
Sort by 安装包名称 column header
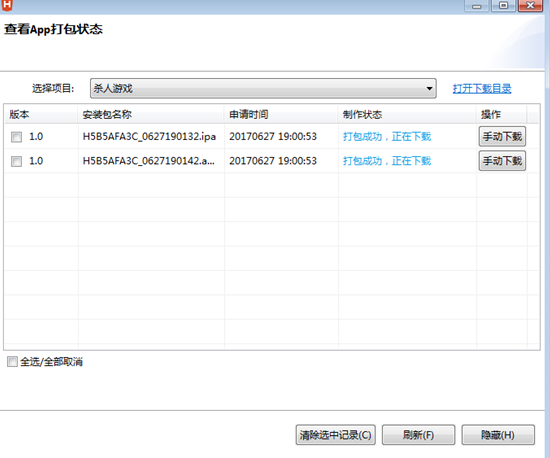tap(151, 114)
